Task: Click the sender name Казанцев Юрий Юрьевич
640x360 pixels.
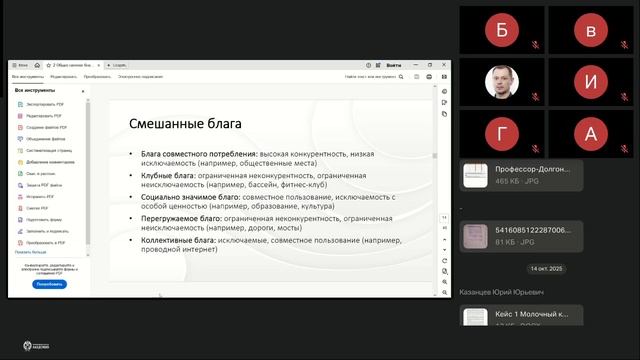Action: (501, 292)
